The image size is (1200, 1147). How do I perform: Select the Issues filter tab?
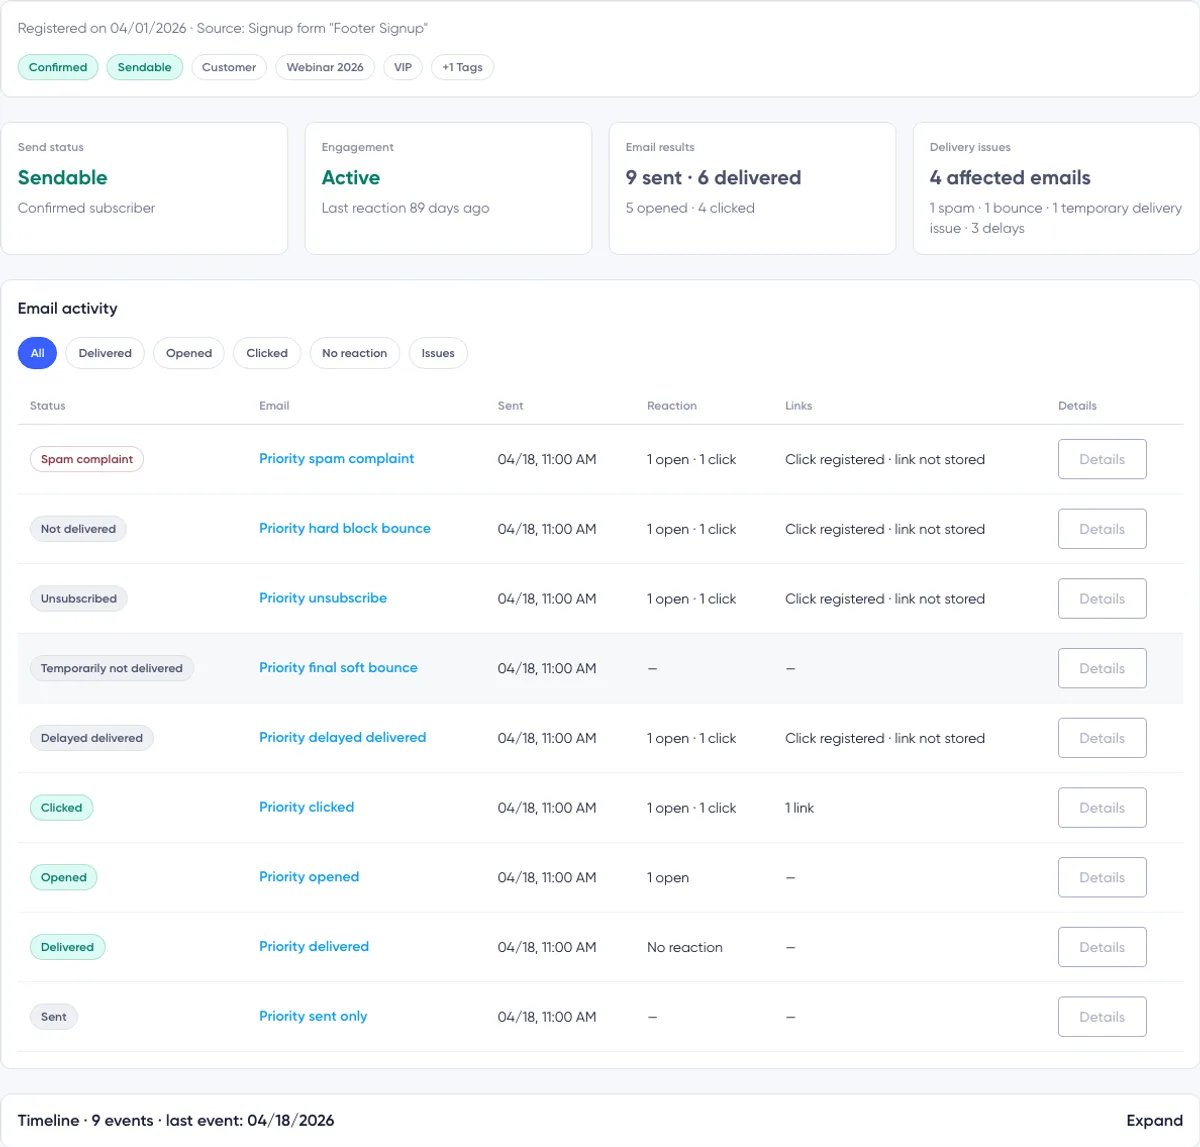tap(438, 353)
